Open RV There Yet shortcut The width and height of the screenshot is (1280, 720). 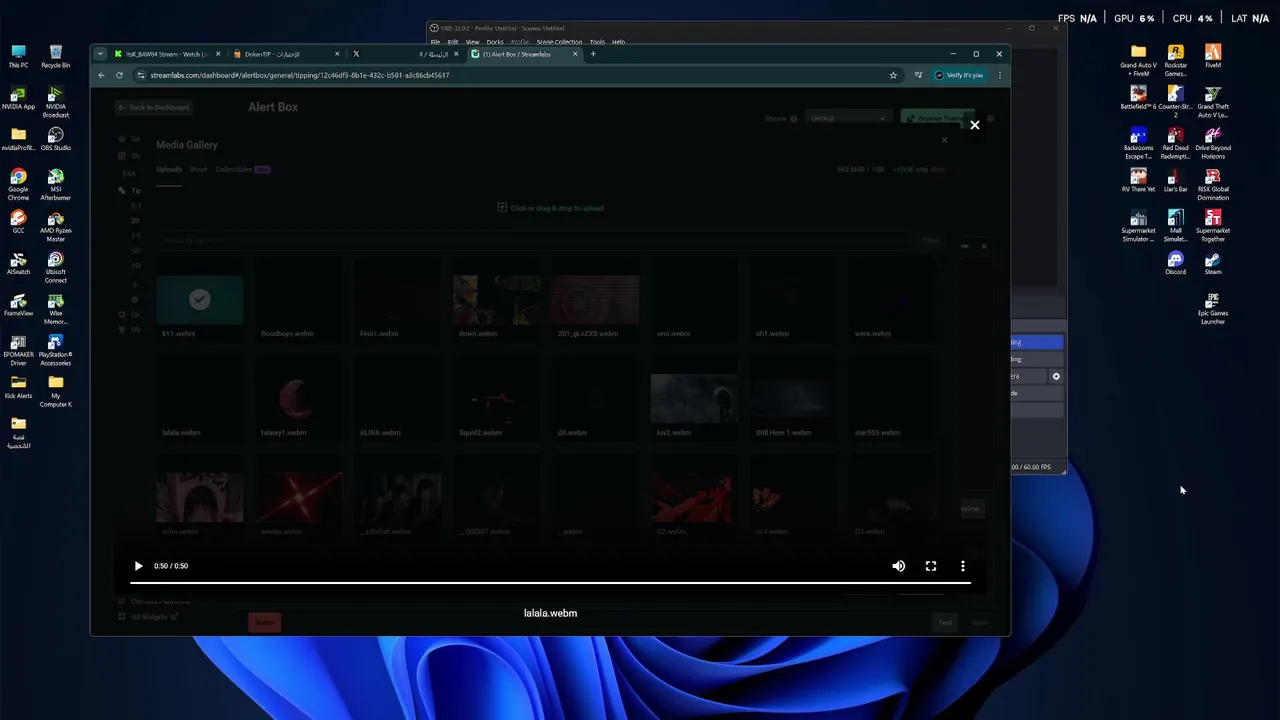click(x=1138, y=180)
